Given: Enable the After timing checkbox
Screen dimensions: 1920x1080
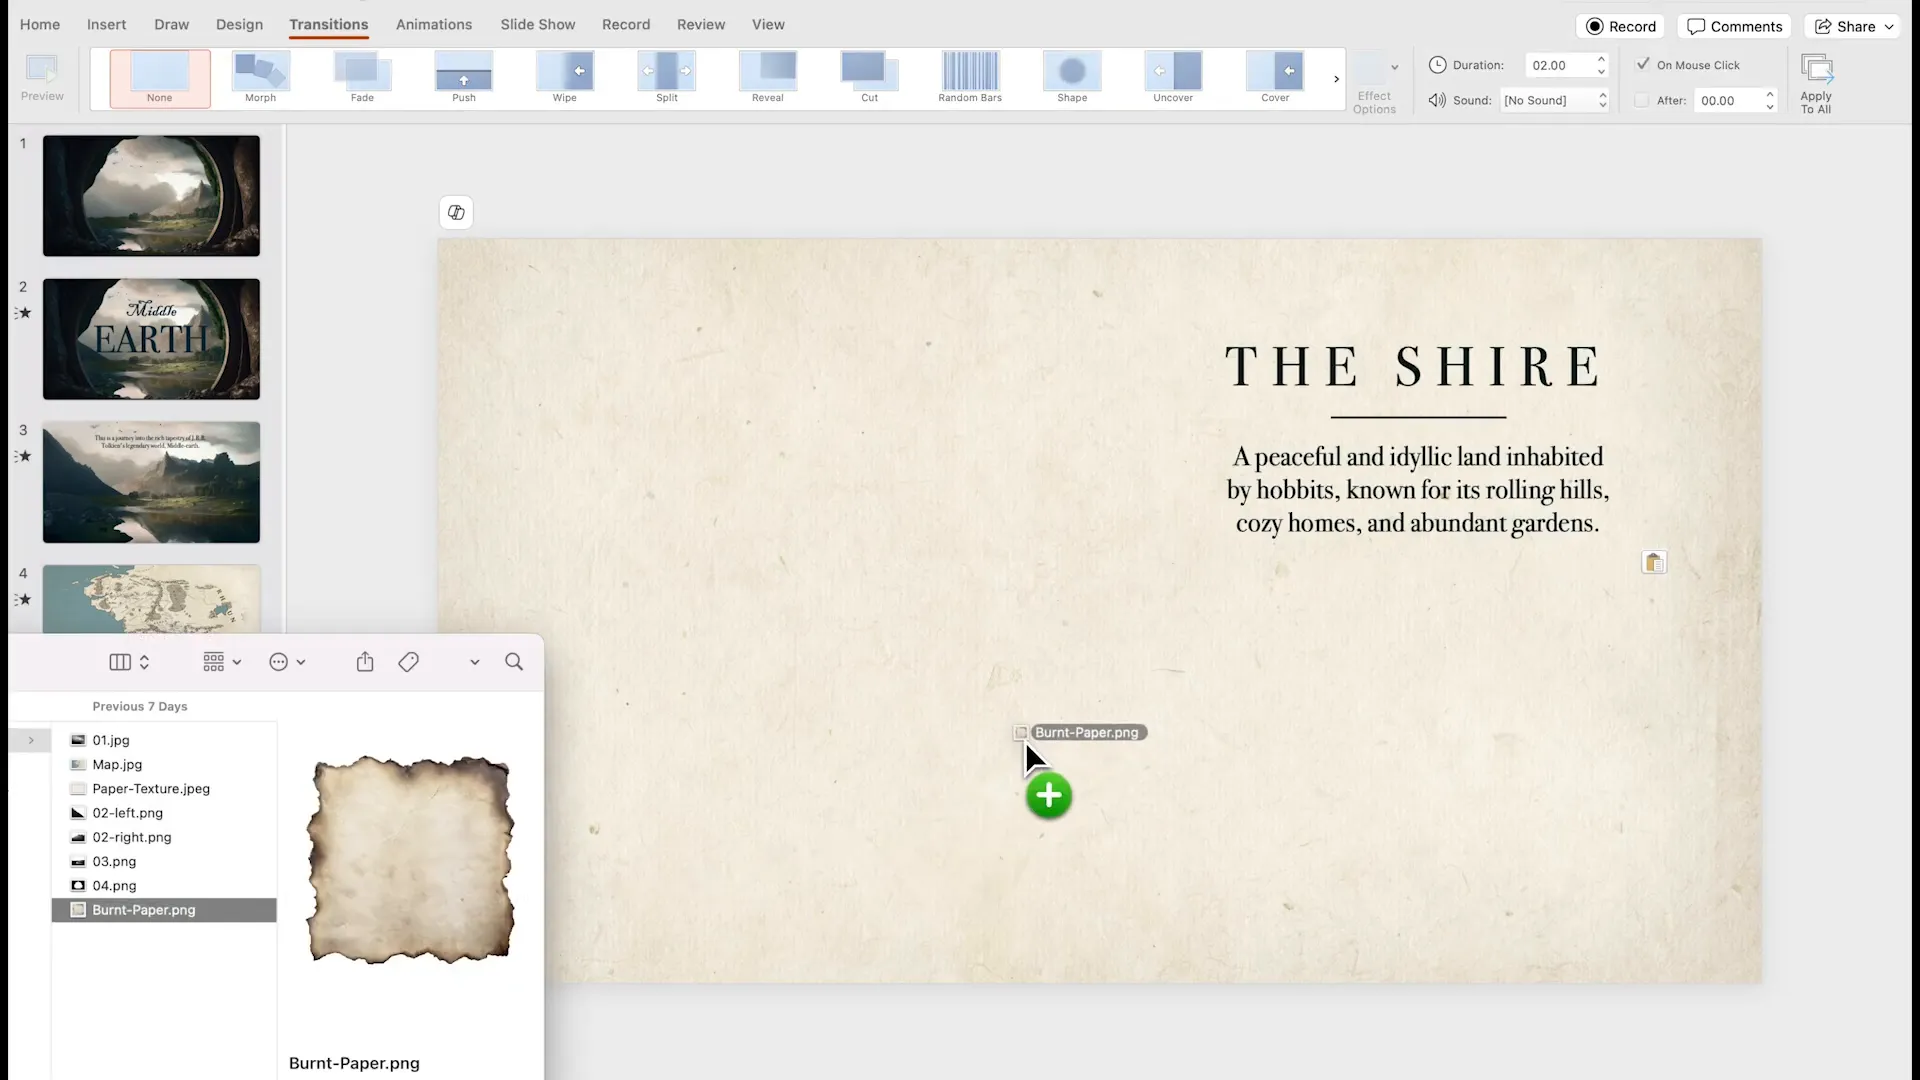Looking at the screenshot, I should click(x=1641, y=100).
